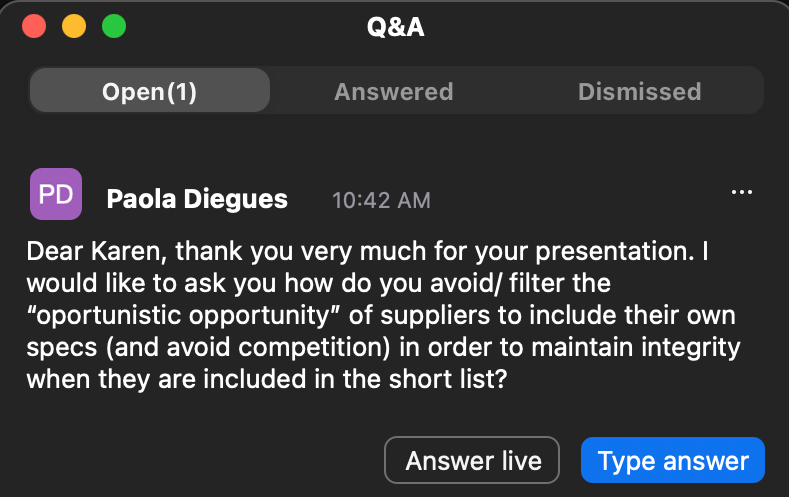Click the Type answer button
The width and height of the screenshot is (789, 497).
[x=672, y=461]
